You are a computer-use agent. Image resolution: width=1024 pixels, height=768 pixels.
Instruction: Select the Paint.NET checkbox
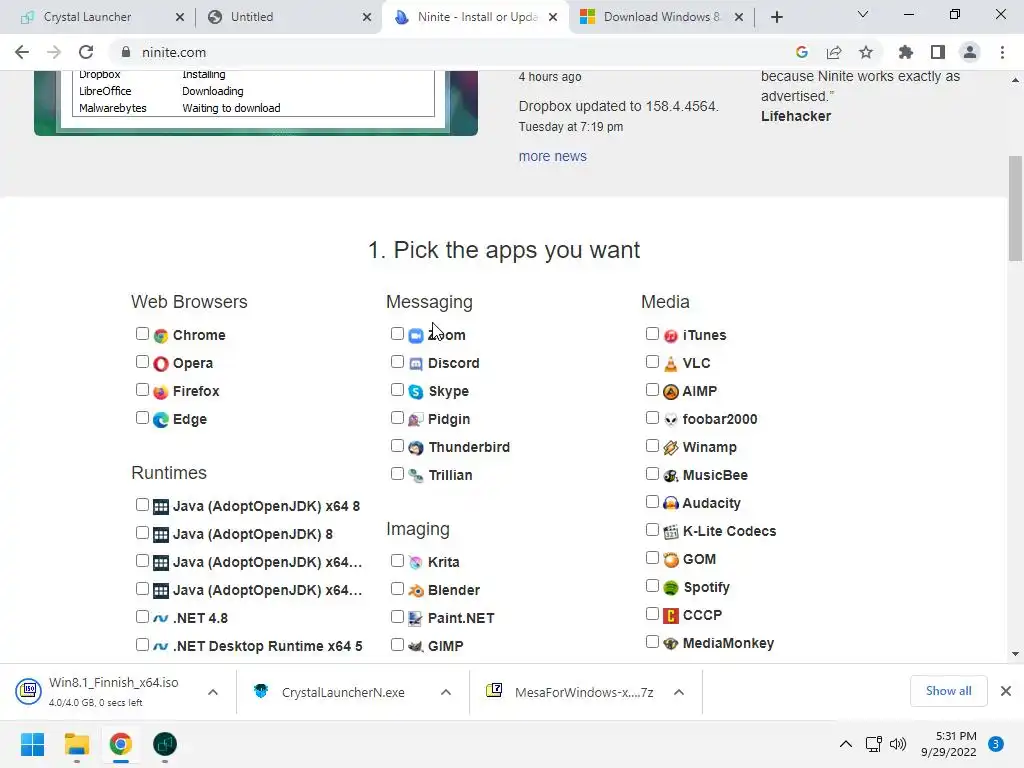[x=397, y=617]
